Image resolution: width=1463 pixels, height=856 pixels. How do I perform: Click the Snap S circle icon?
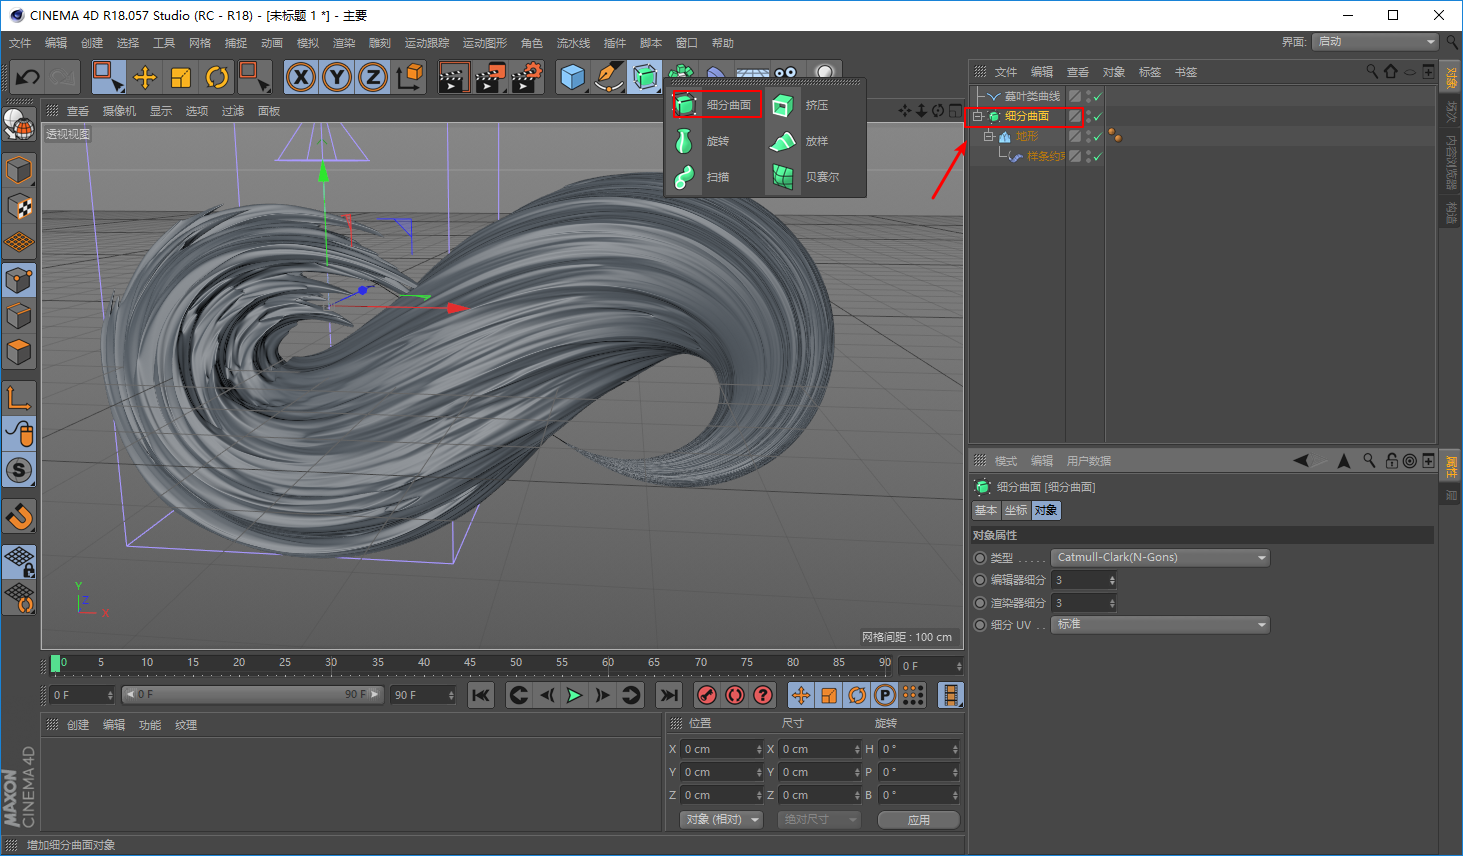coord(19,470)
